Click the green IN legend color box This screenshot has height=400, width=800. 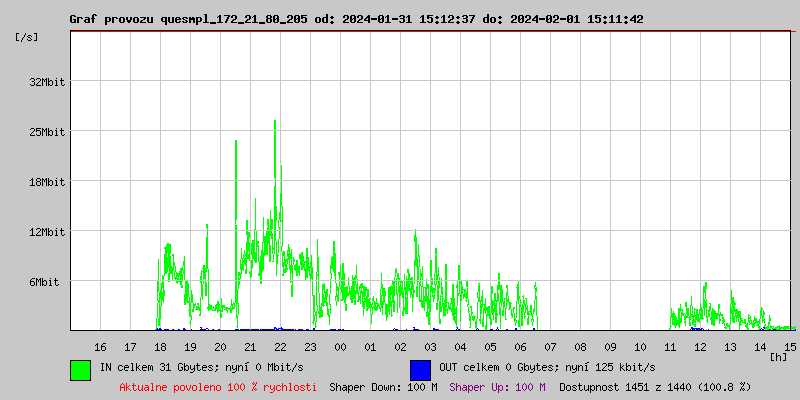[x=80, y=369]
